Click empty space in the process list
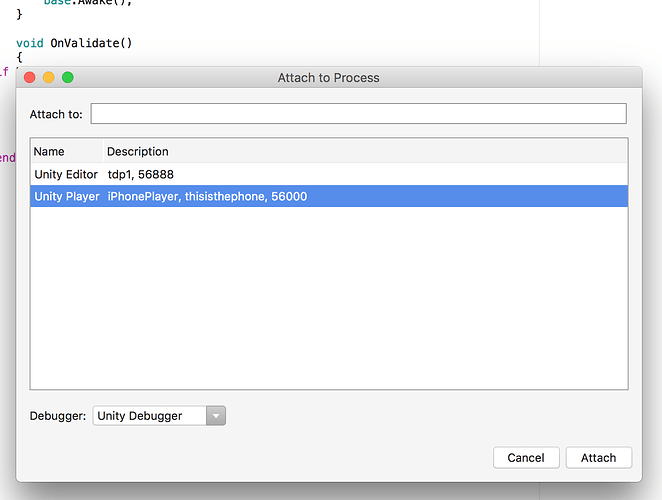The width and height of the screenshot is (662, 500). 329,298
